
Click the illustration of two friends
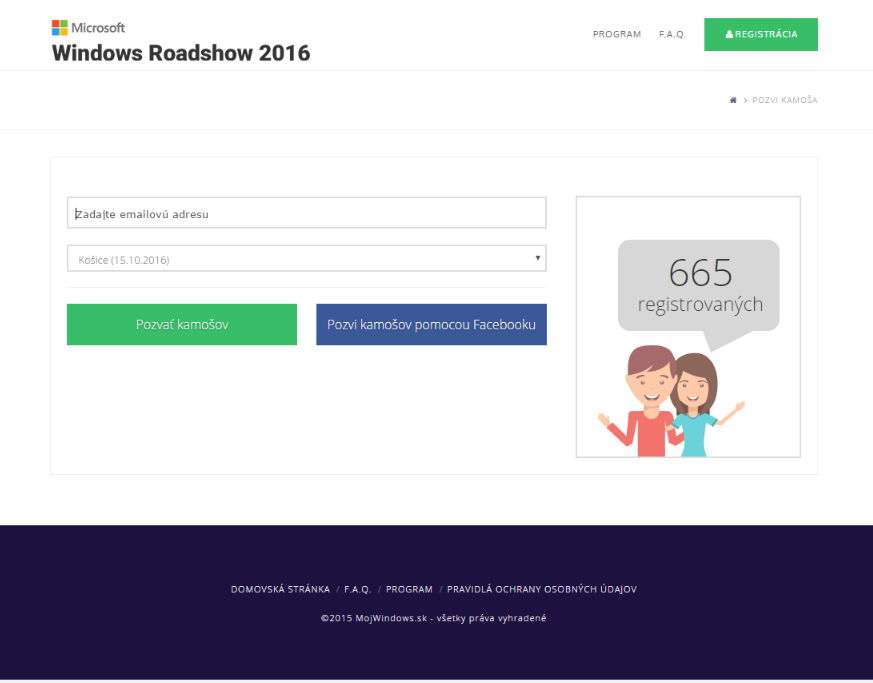coord(671,401)
